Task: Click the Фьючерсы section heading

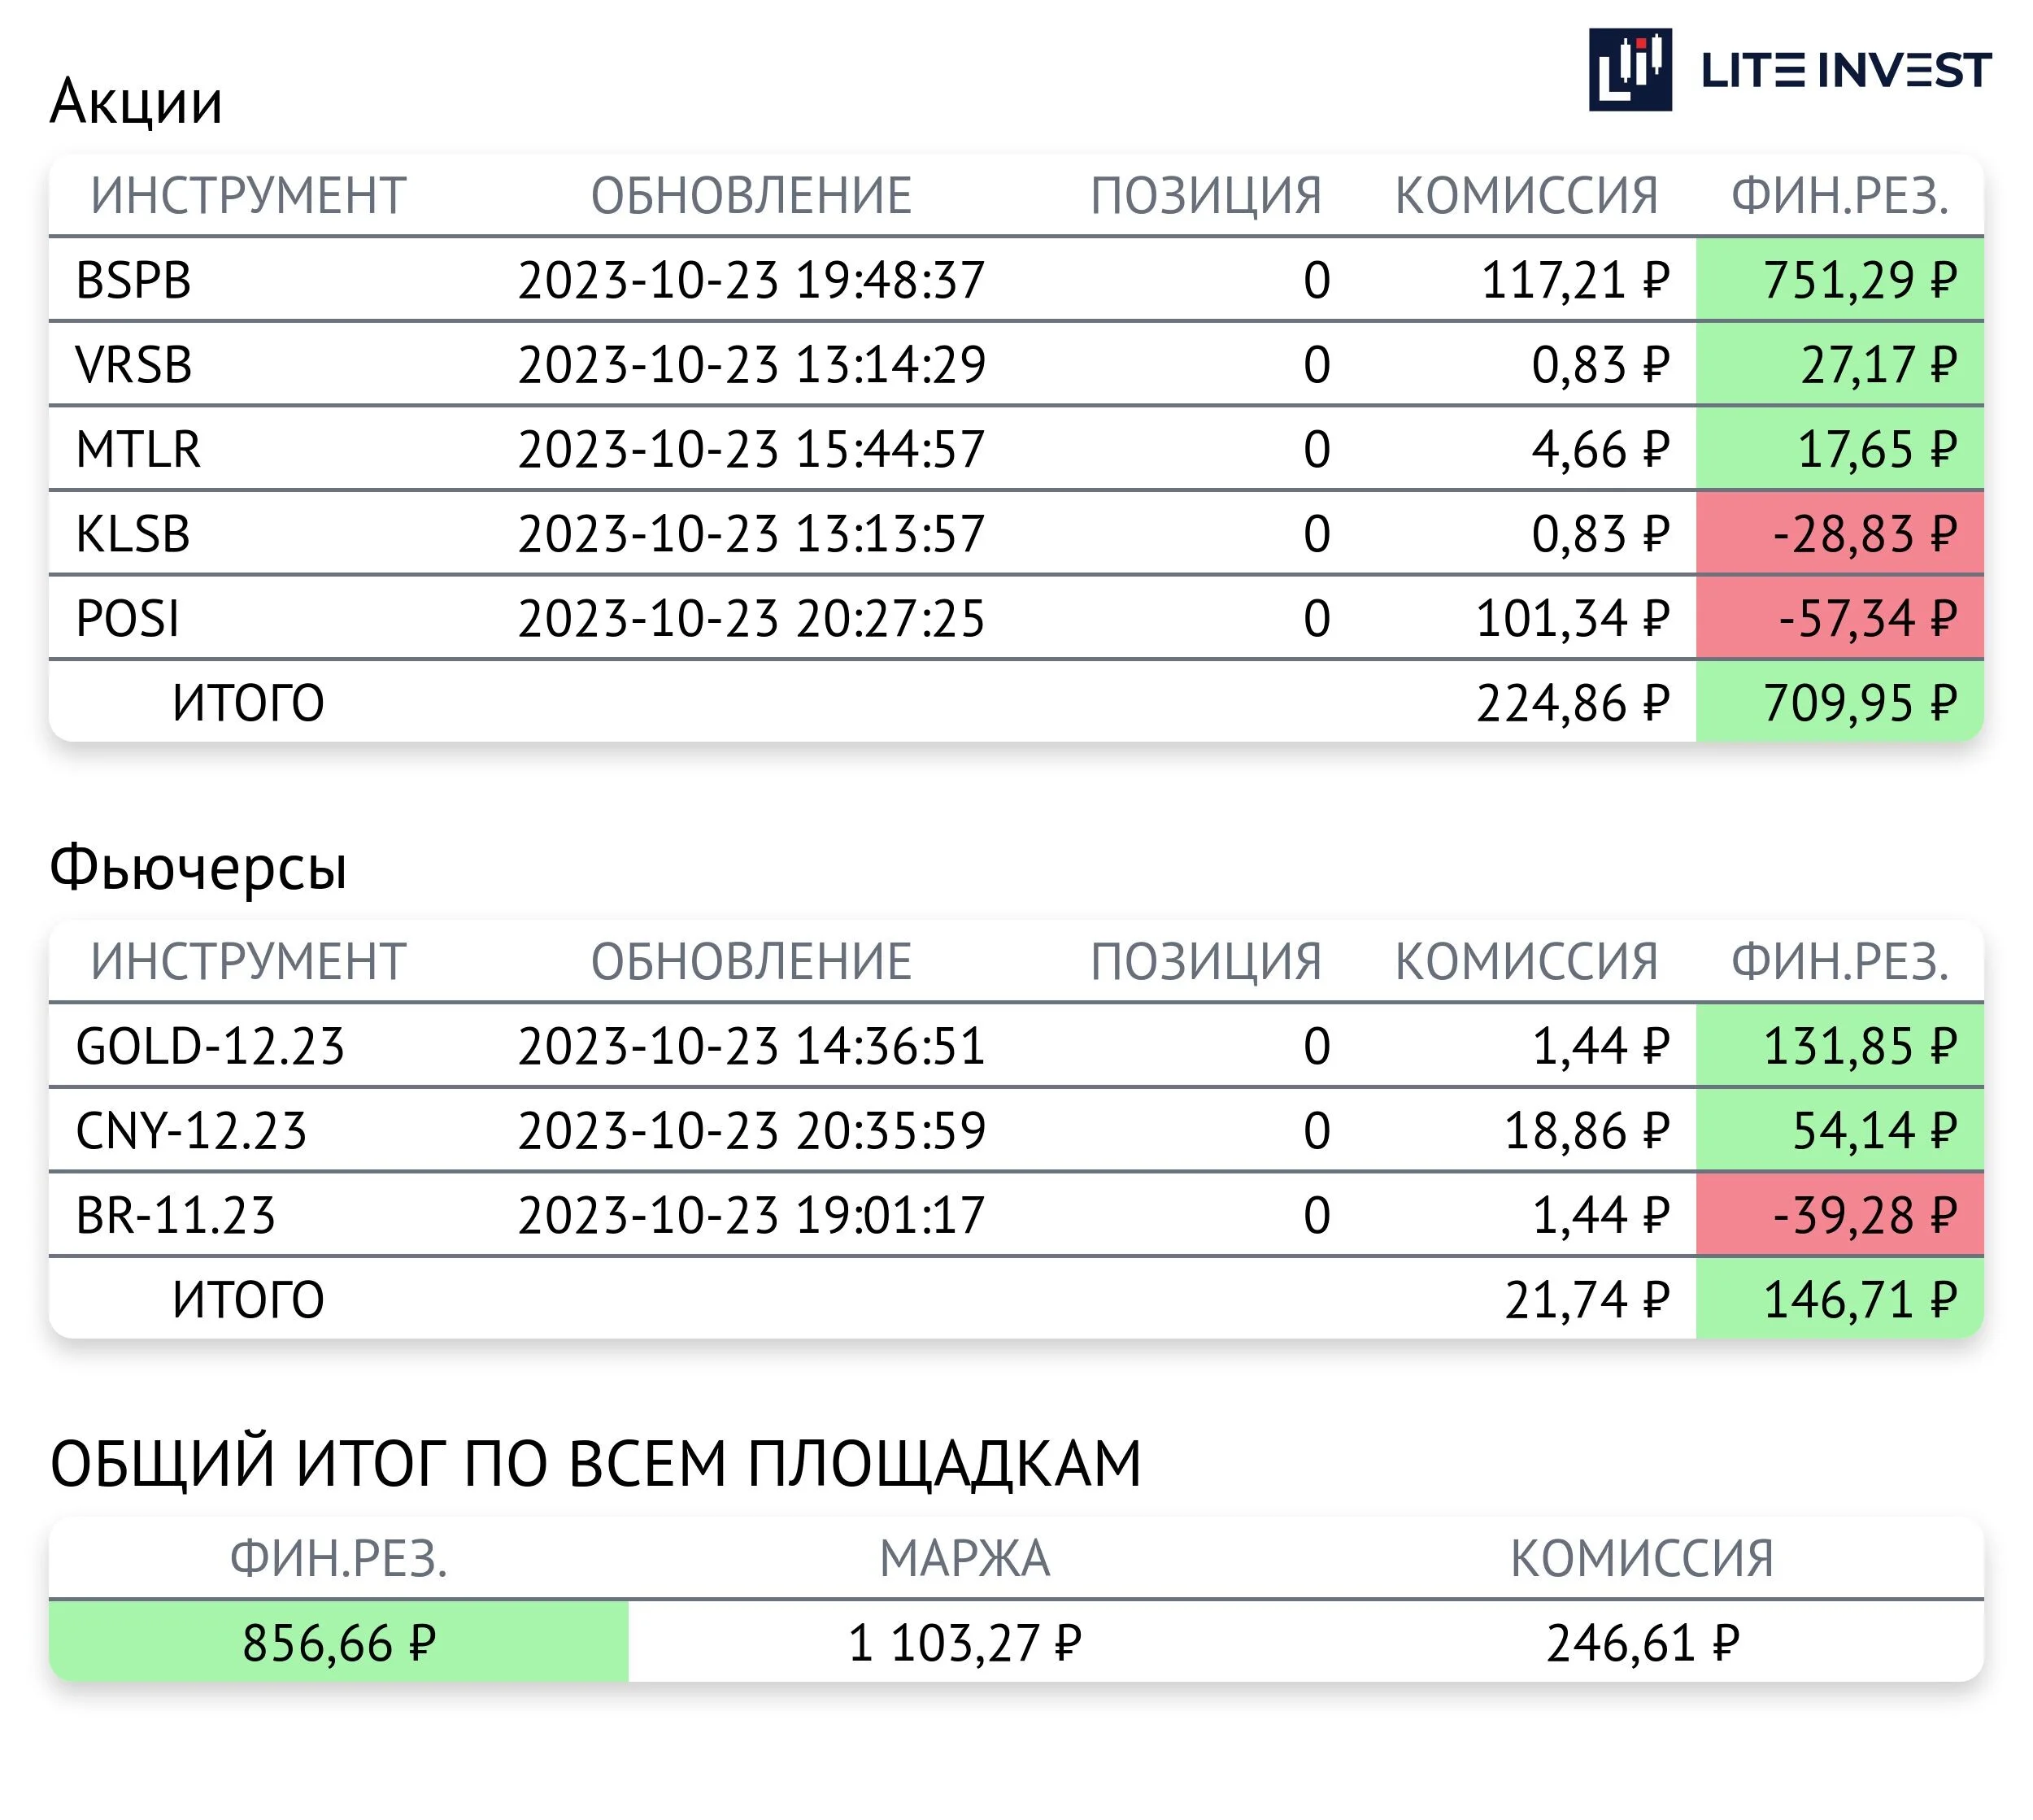Action: pos(198,867)
